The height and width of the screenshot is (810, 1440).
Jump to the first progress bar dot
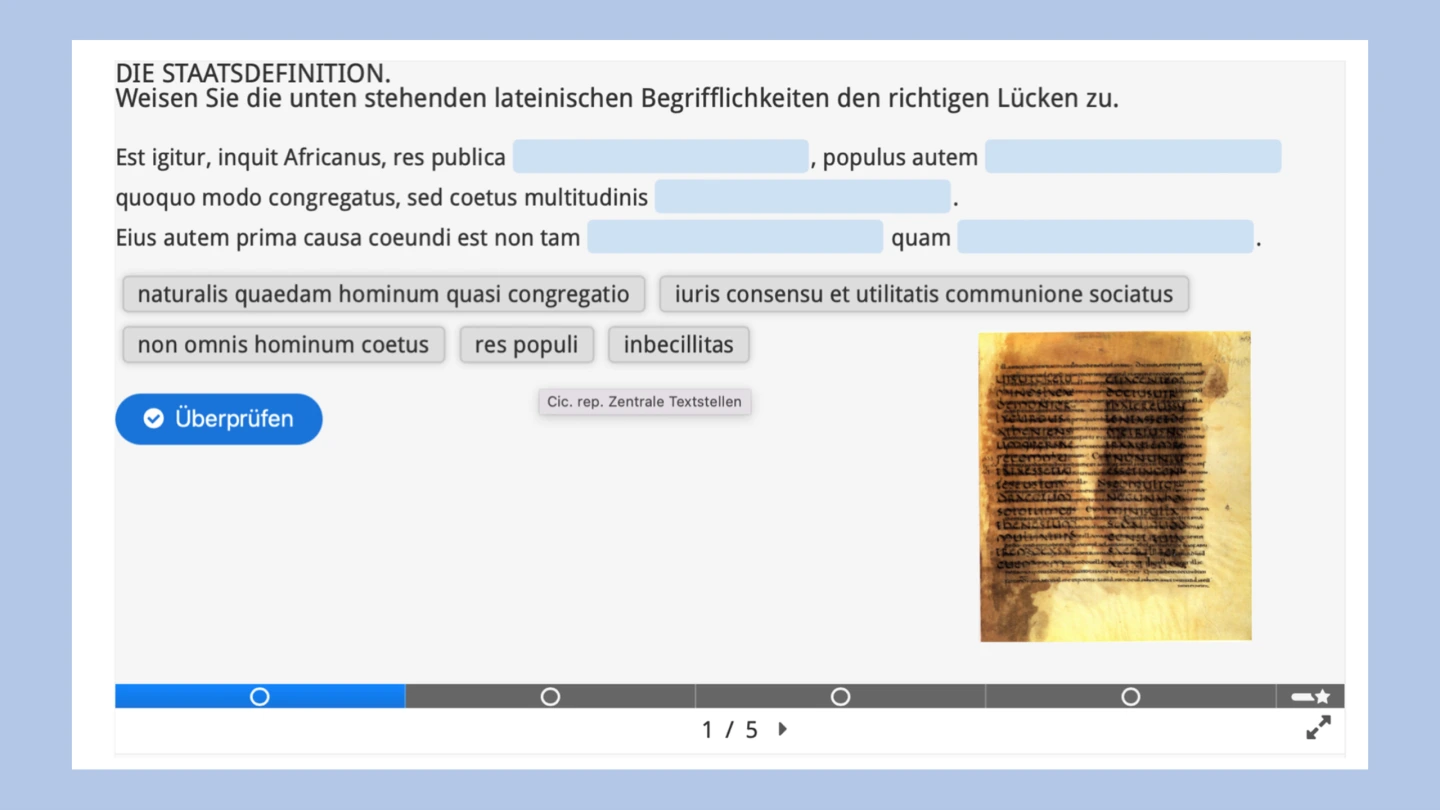coord(260,696)
